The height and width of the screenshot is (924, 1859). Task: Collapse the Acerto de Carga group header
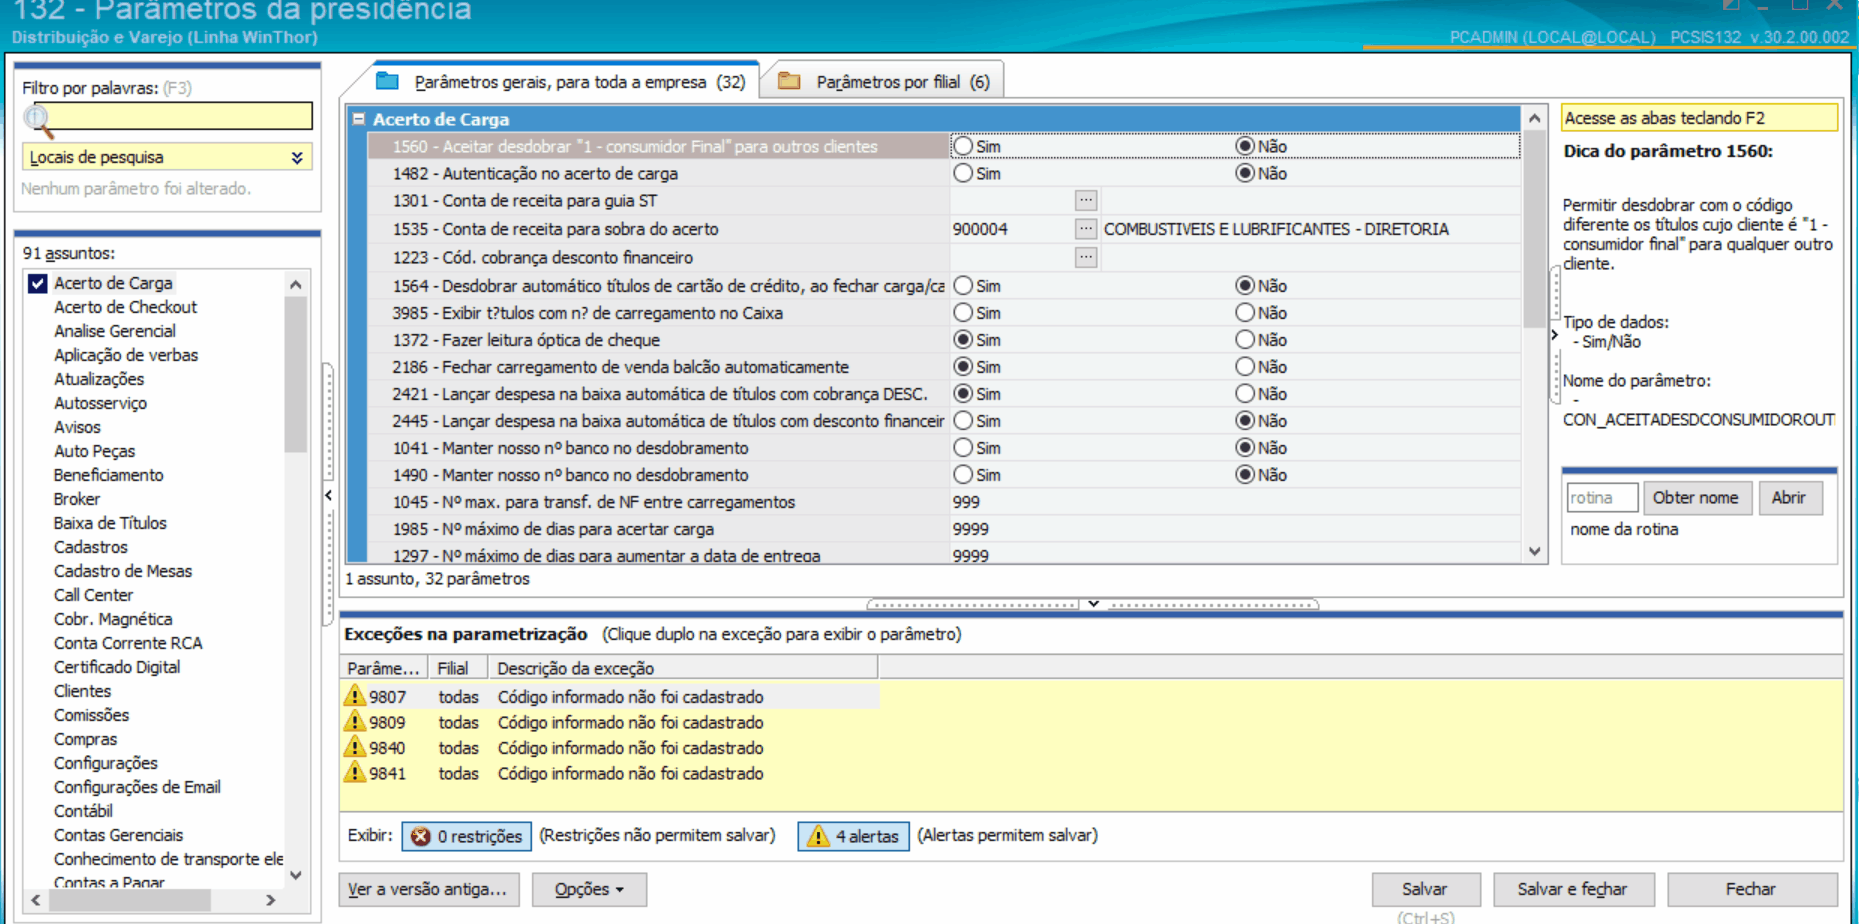coord(358,119)
